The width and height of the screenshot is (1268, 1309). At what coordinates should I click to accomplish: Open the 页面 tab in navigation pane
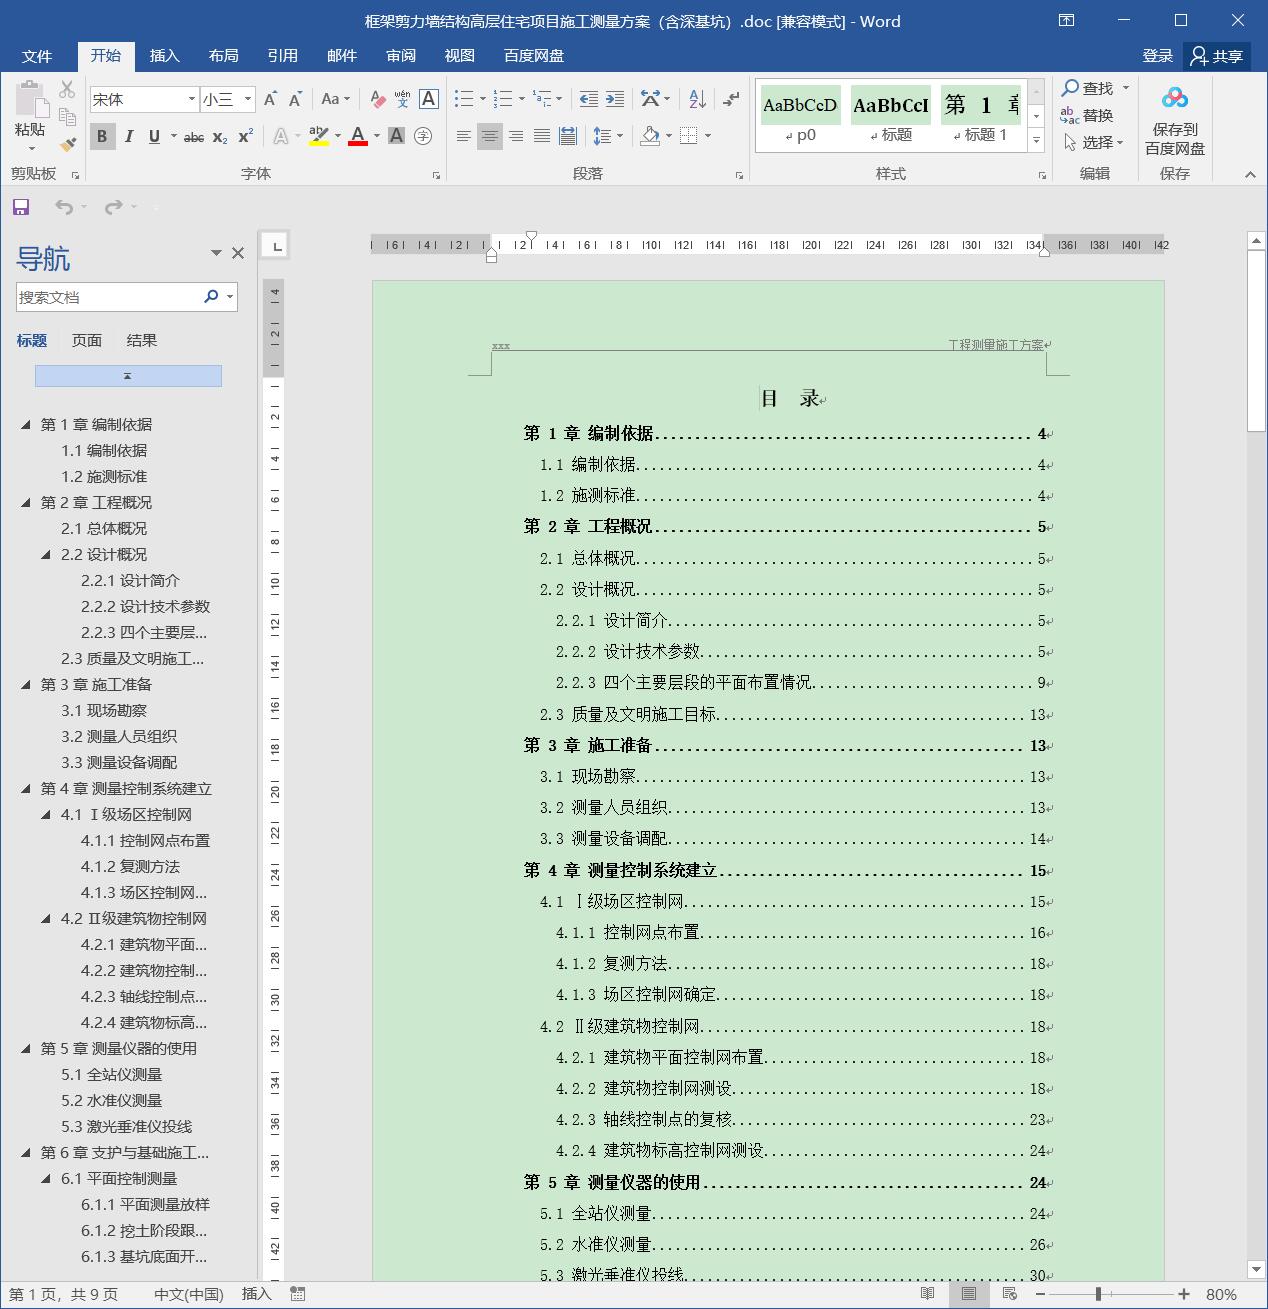pos(87,340)
